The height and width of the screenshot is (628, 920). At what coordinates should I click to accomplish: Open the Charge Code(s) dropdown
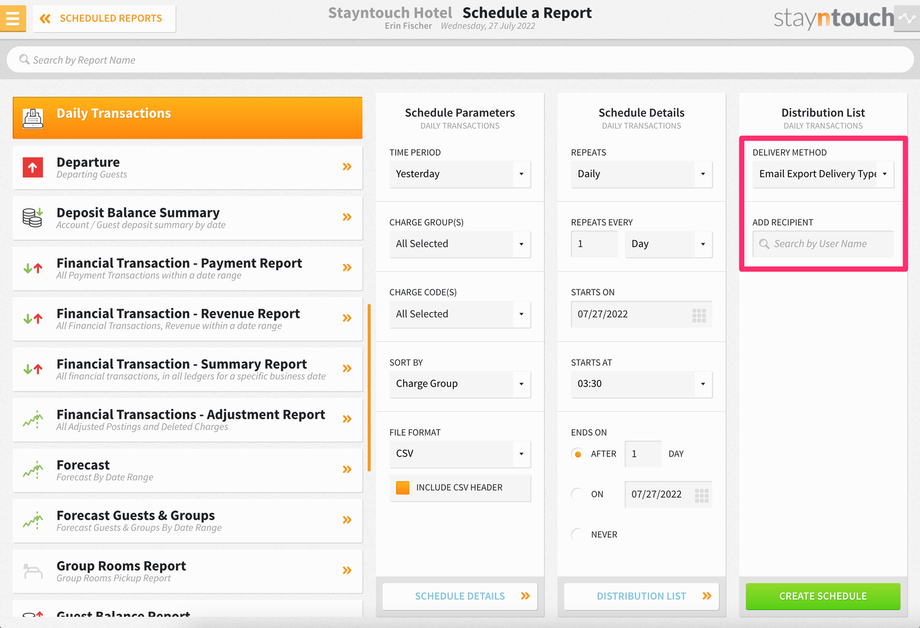[x=460, y=314]
